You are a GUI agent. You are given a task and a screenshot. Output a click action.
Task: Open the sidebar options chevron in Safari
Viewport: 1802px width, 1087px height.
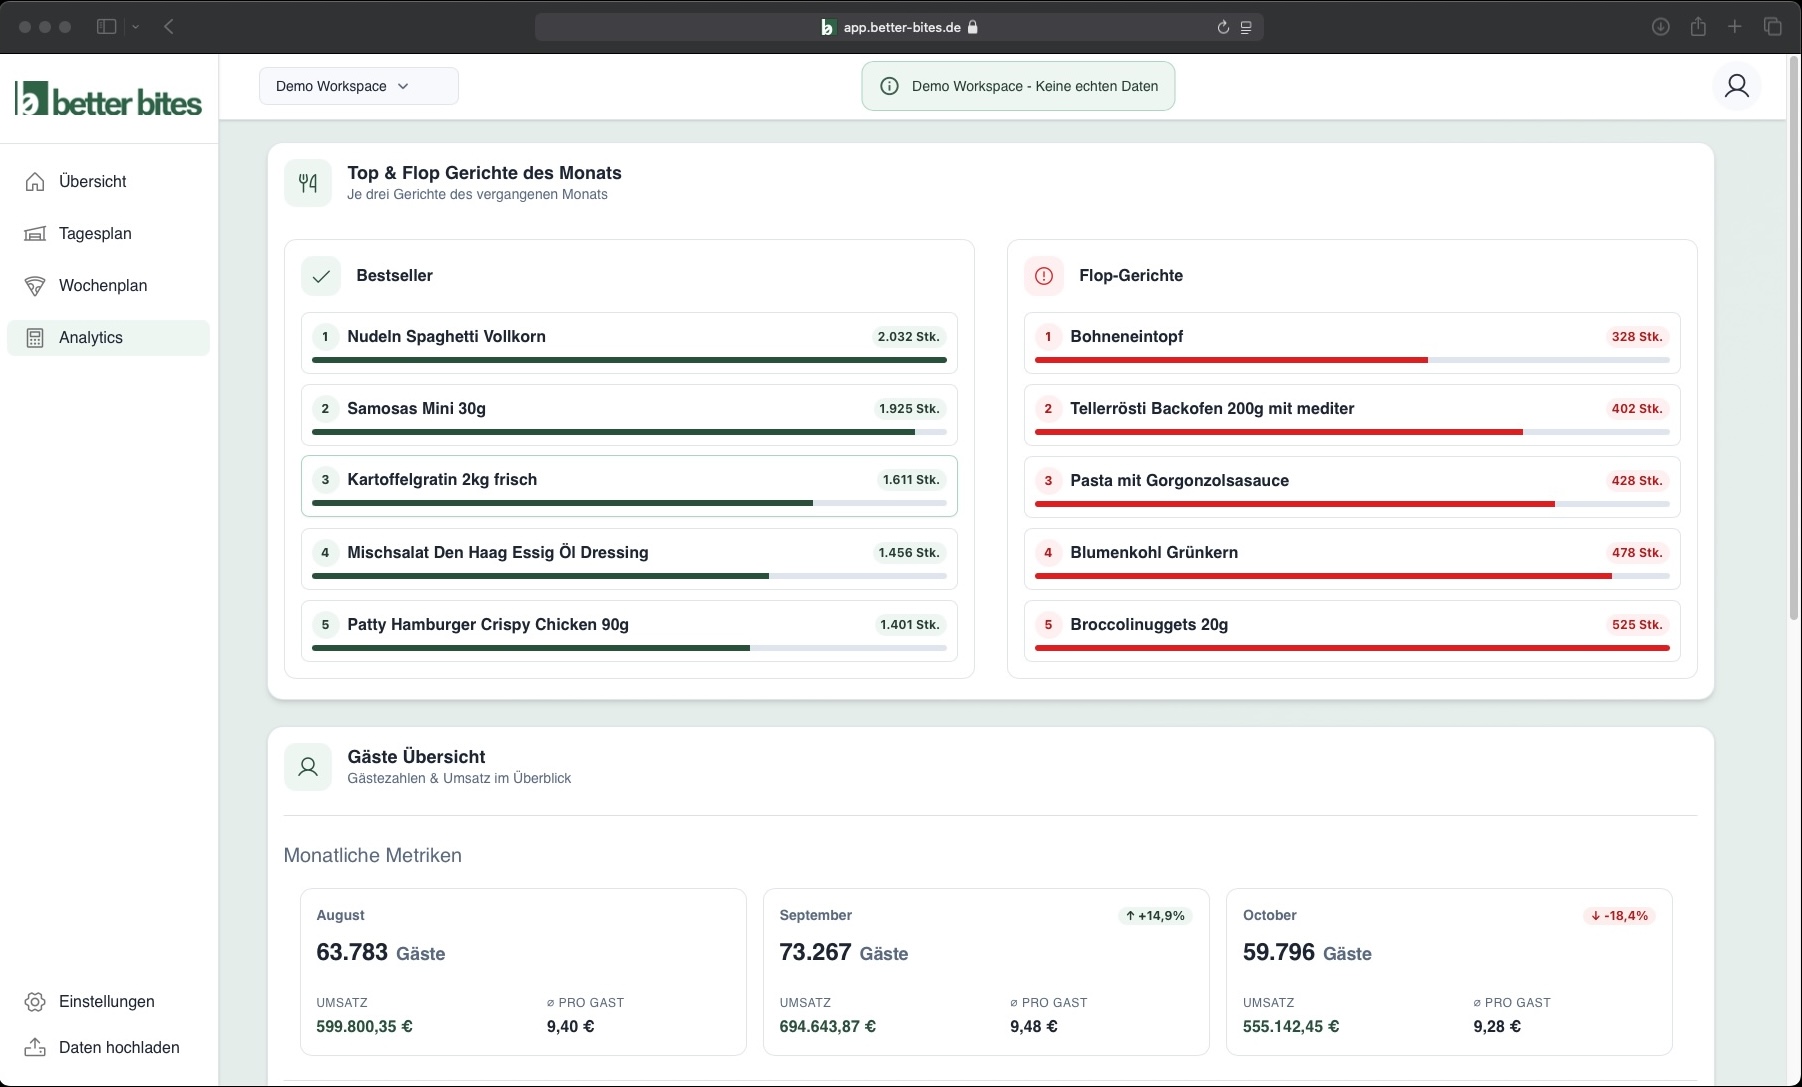pyautogui.click(x=136, y=27)
